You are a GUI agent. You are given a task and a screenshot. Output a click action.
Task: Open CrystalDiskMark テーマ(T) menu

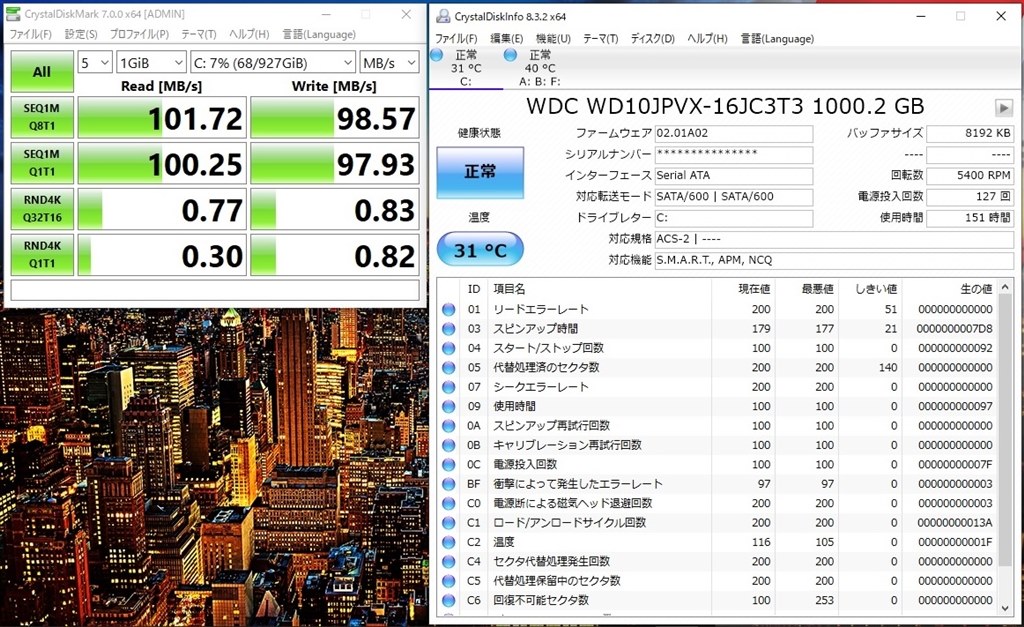click(199, 34)
